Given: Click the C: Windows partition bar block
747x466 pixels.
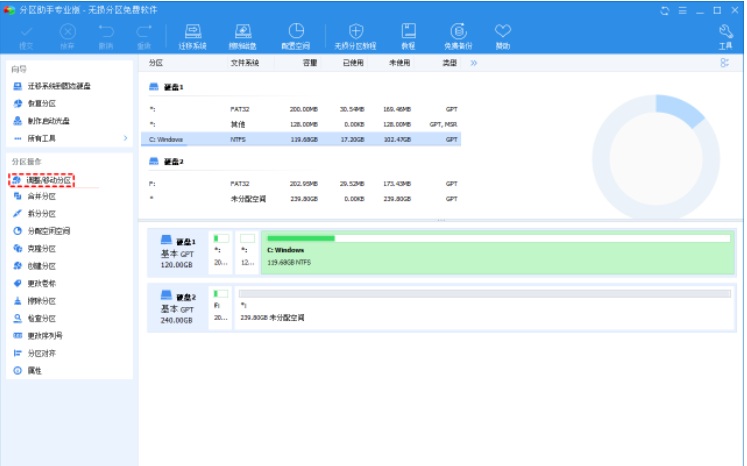Looking at the screenshot, I should pyautogui.click(x=496, y=251).
